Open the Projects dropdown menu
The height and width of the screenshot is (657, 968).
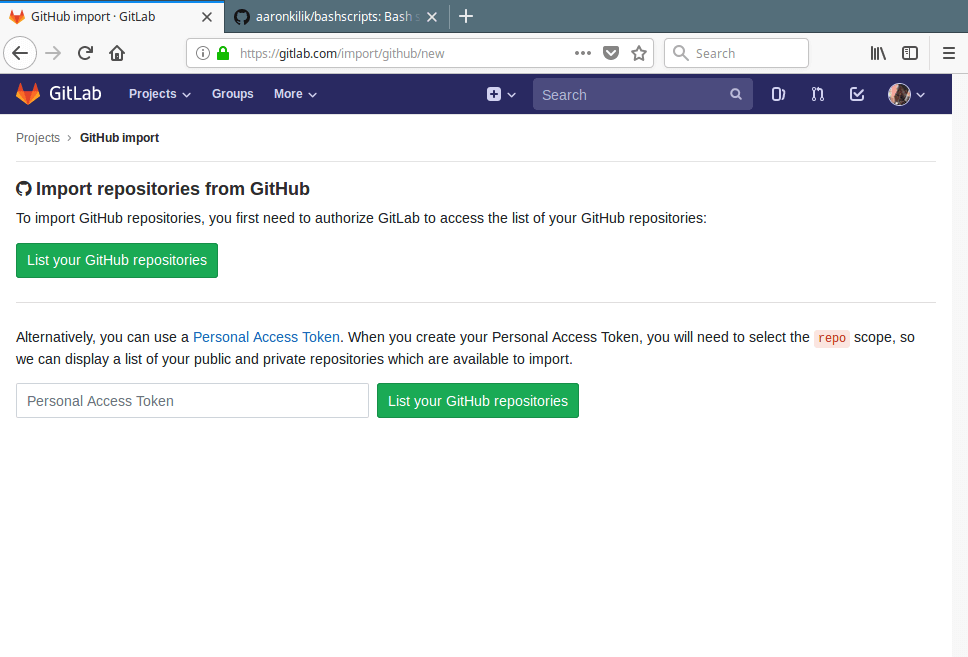point(159,94)
